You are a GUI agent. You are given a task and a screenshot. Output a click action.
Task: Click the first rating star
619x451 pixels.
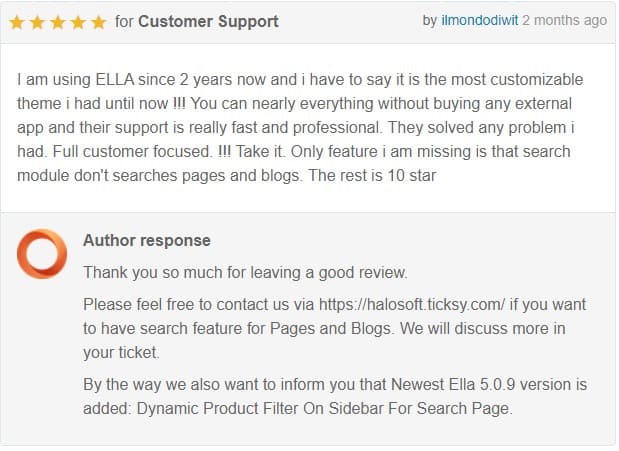click(x=17, y=23)
